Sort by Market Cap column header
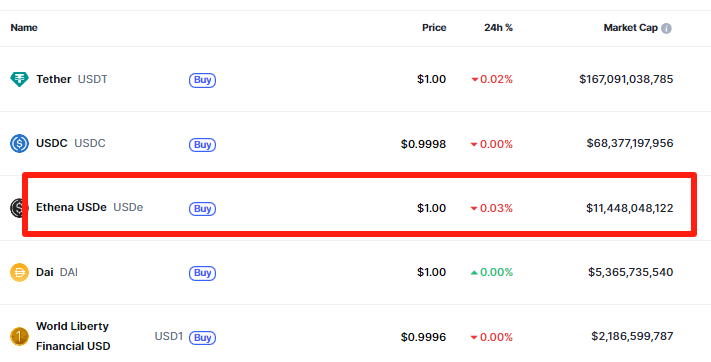This screenshot has height=362, width=711. pos(630,28)
